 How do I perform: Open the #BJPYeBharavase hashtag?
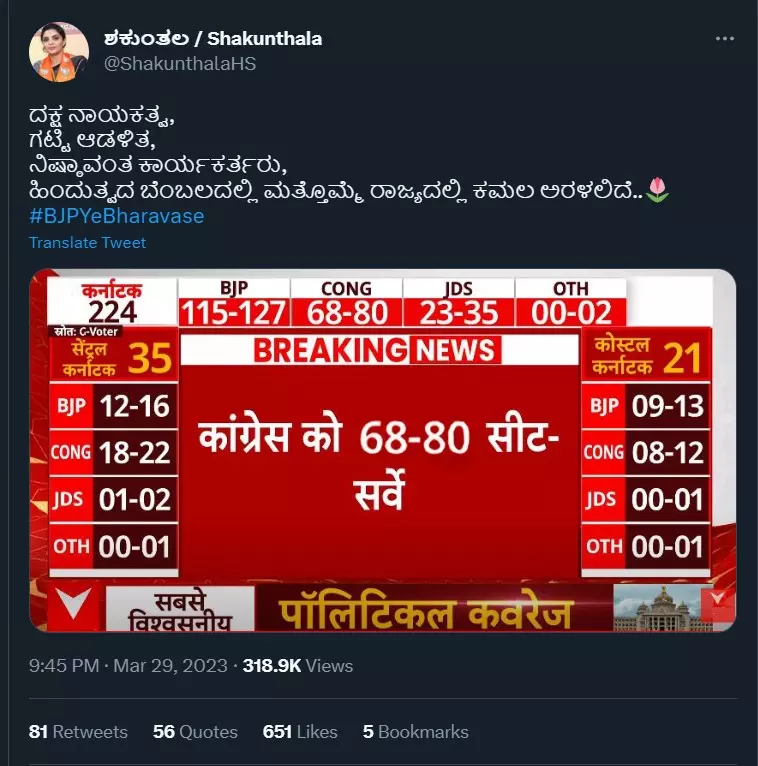[x=117, y=216]
